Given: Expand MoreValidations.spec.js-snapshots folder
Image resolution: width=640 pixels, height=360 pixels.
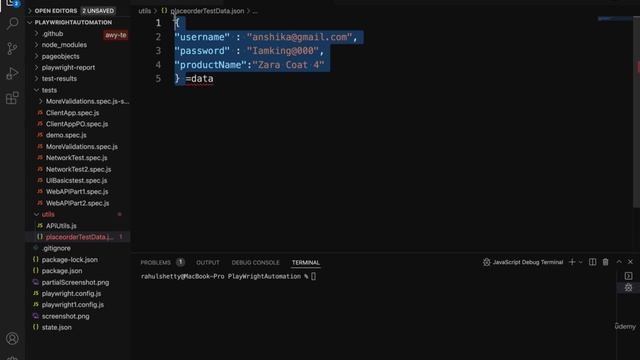Looking at the screenshot, I should (87, 101).
